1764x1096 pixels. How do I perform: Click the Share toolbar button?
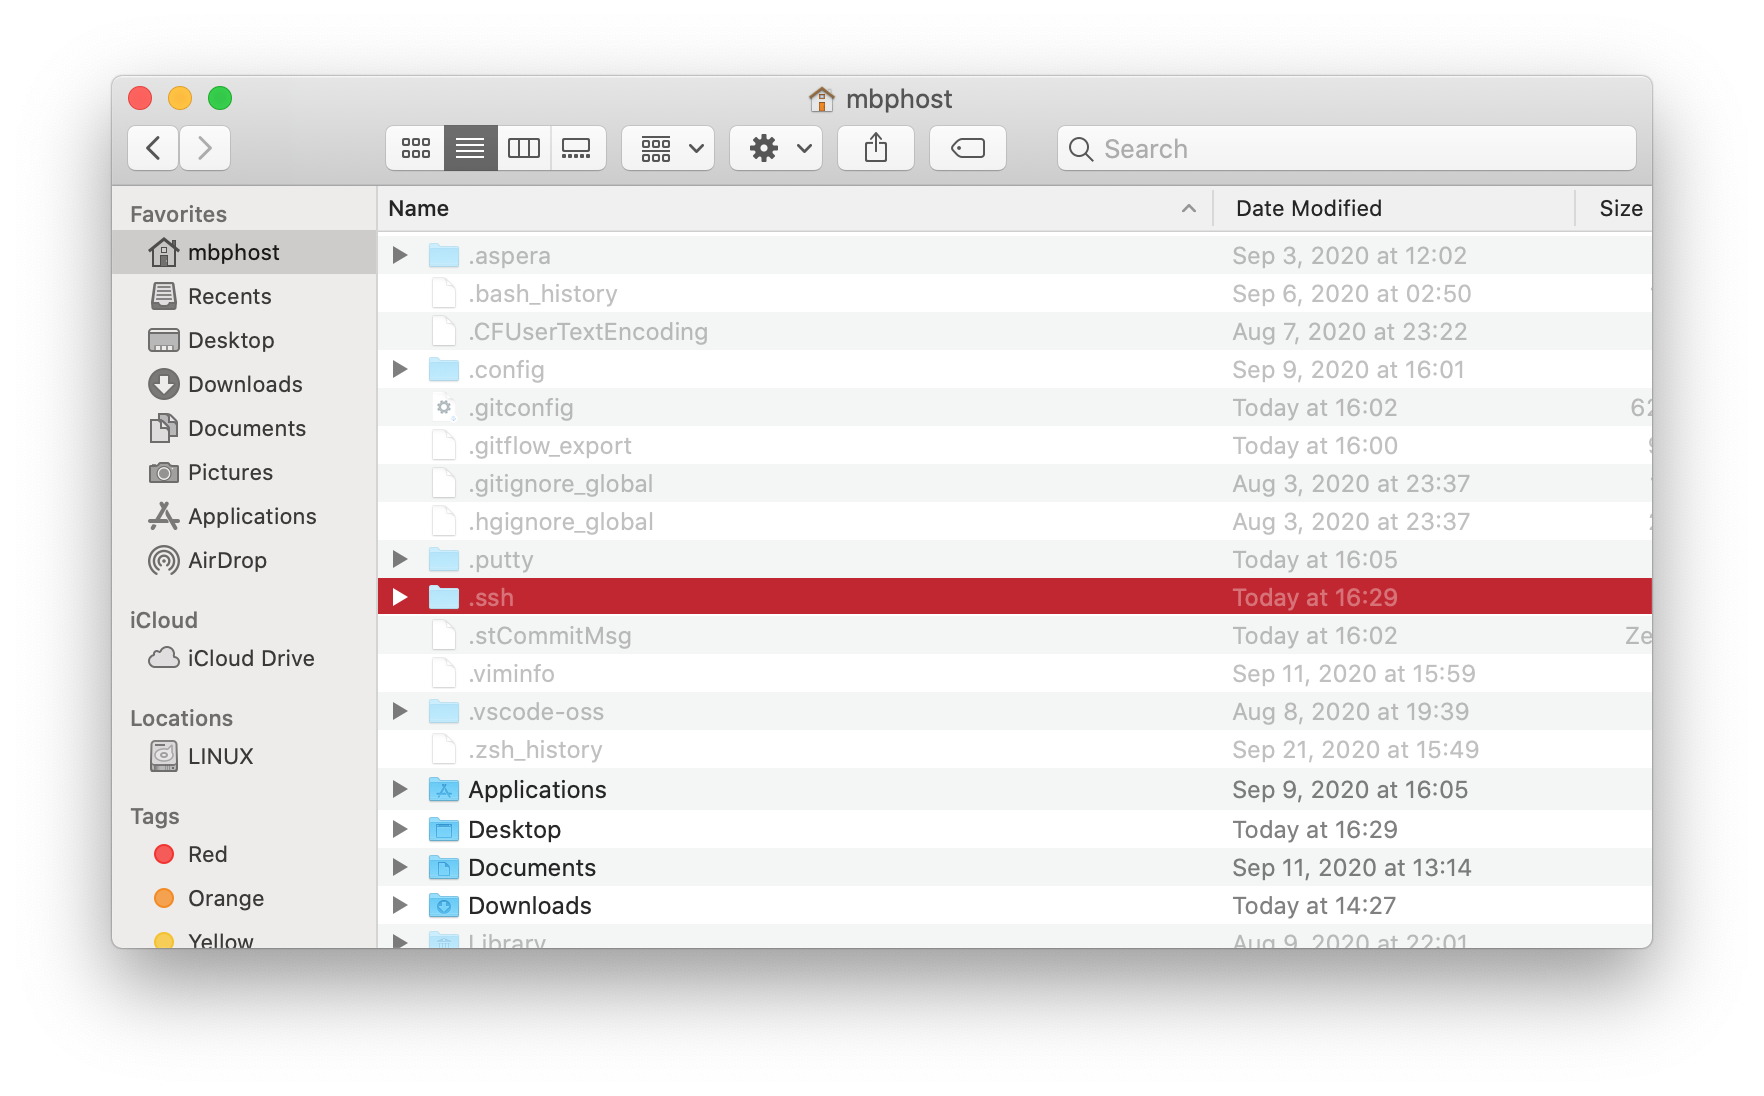tap(875, 149)
